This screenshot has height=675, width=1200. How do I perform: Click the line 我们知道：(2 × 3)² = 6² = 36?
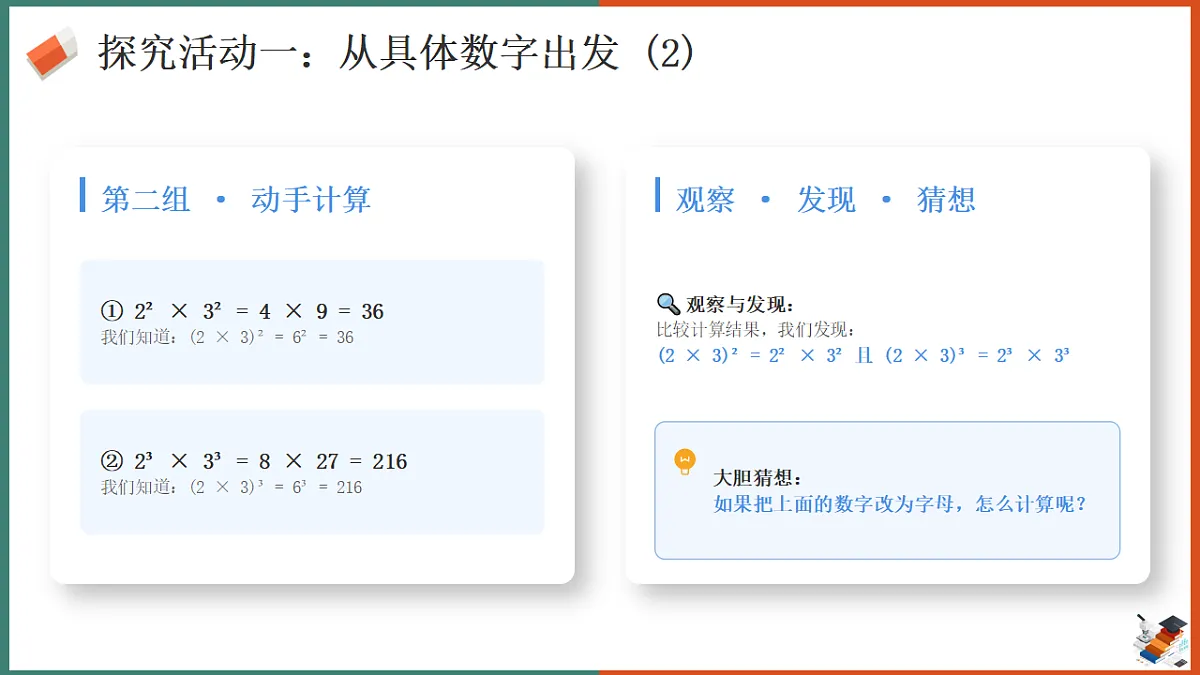tap(228, 337)
